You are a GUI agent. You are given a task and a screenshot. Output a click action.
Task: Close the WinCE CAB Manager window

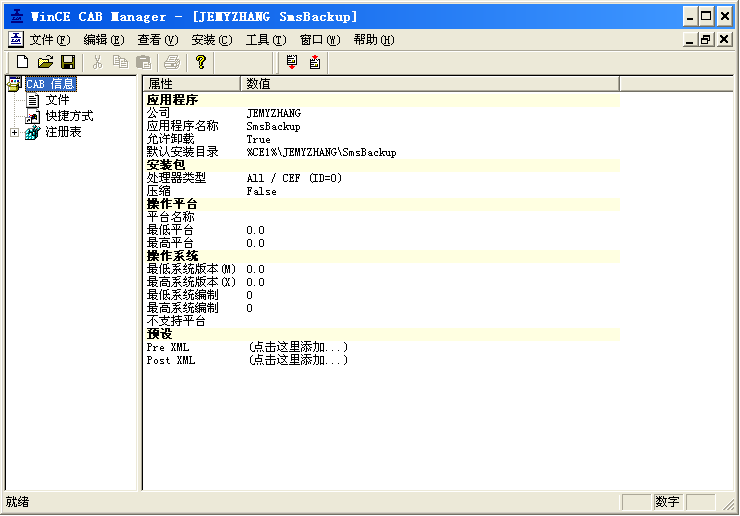[724, 17]
